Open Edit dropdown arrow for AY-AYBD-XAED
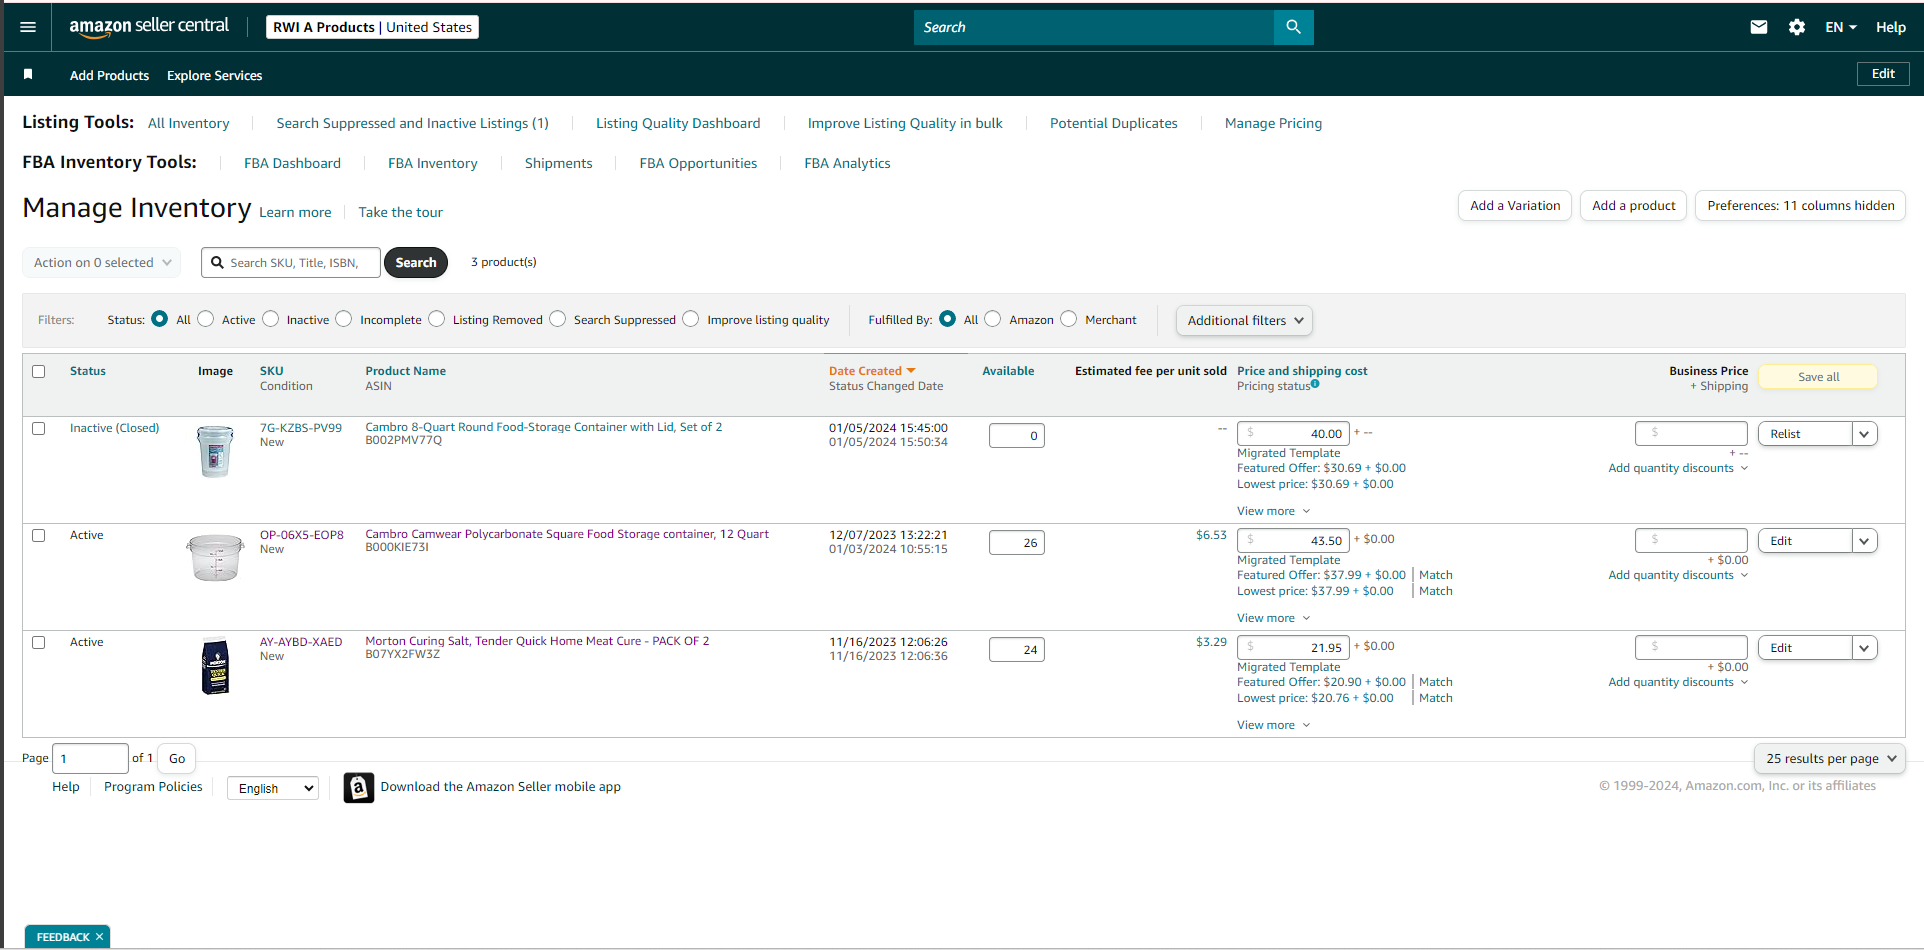The height and width of the screenshot is (950, 1924). click(1864, 648)
